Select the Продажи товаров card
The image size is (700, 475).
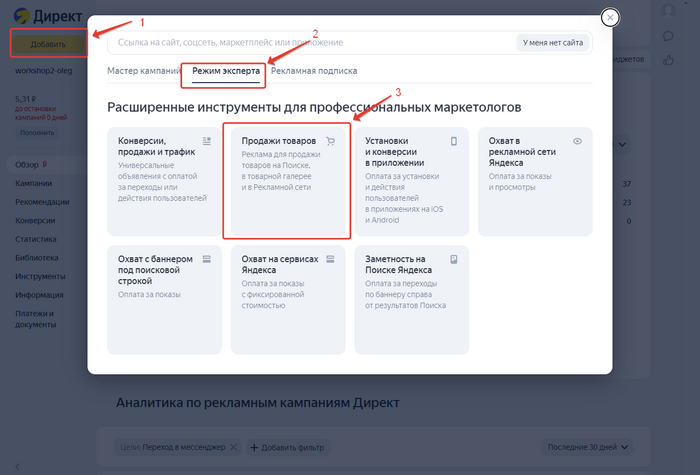(288, 181)
